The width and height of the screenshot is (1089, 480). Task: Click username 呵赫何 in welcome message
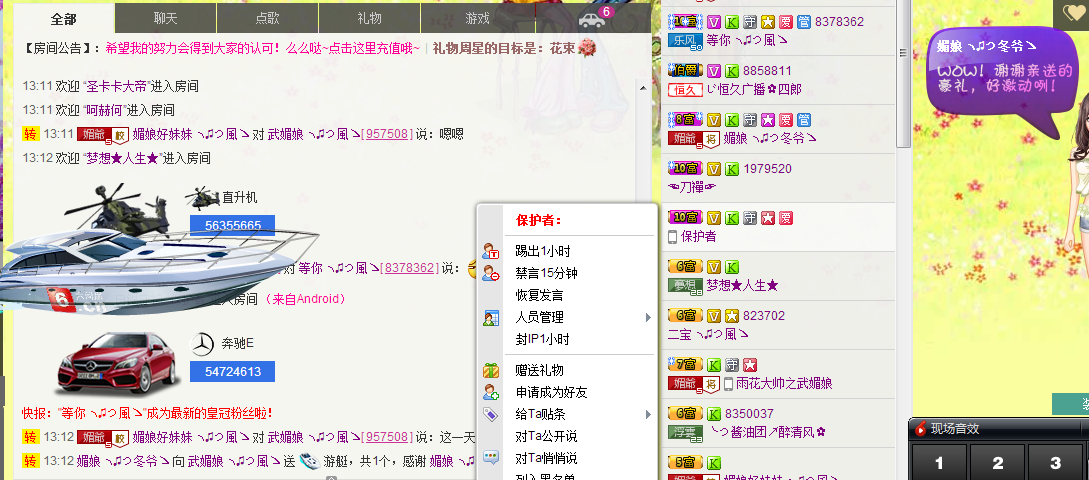pos(103,110)
